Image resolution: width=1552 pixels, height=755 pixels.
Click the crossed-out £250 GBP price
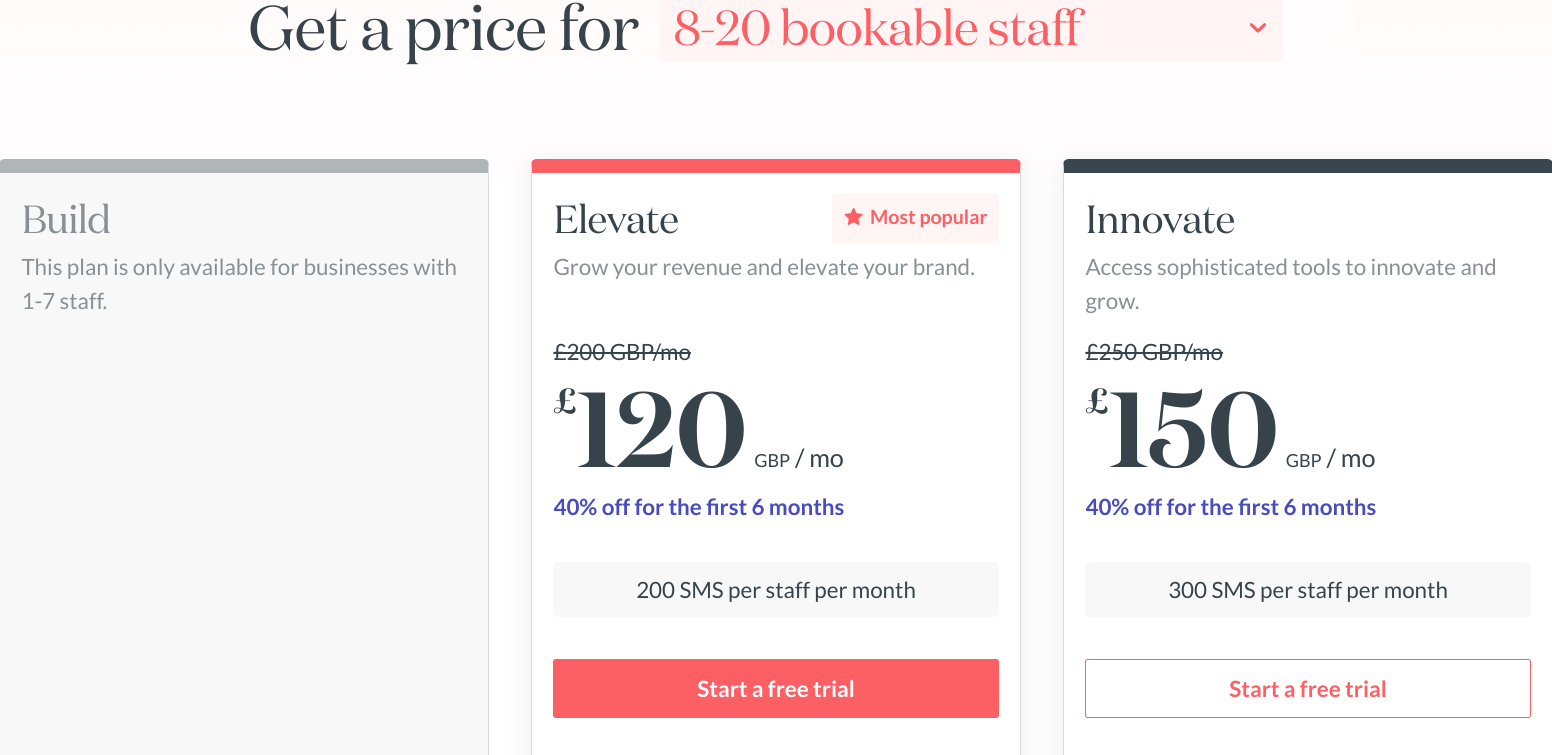pyautogui.click(x=1154, y=352)
